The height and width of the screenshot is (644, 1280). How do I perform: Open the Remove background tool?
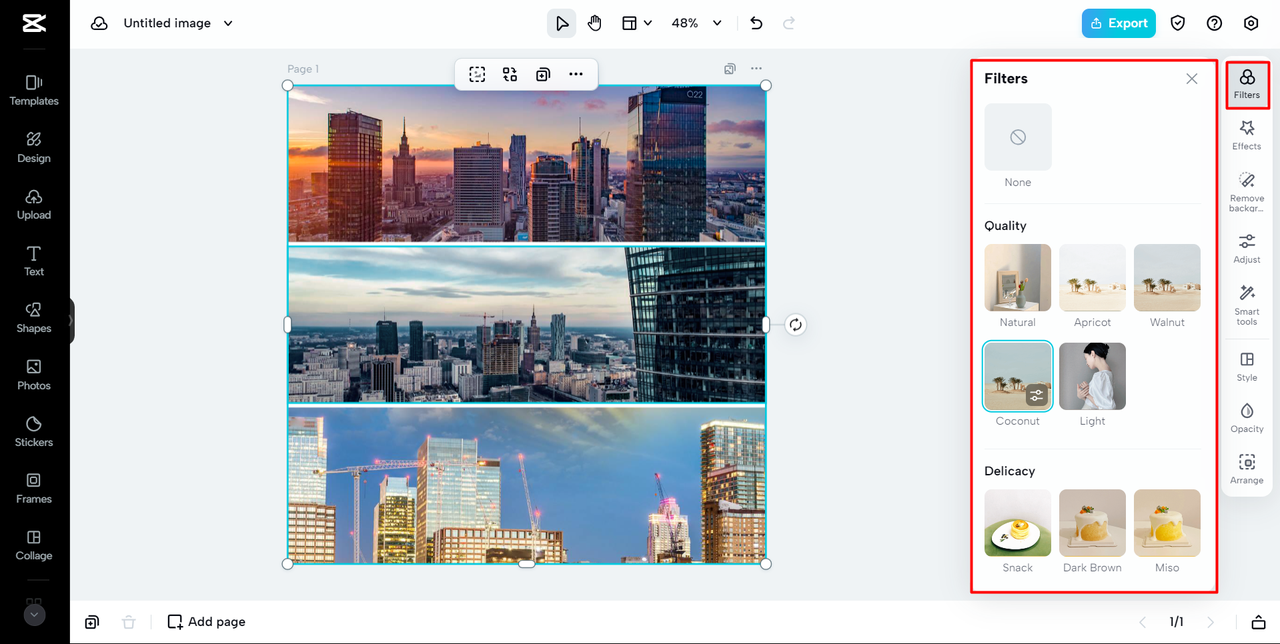1247,192
